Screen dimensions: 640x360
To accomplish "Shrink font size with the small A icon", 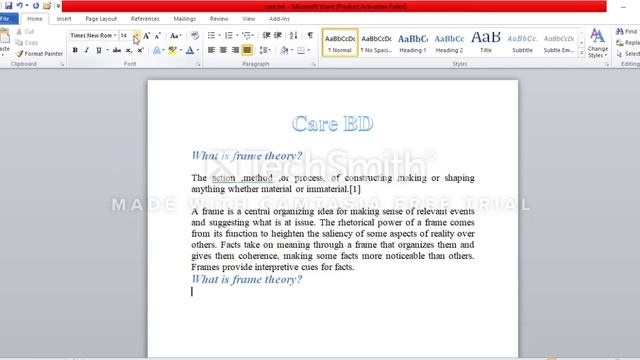I will (158, 36).
